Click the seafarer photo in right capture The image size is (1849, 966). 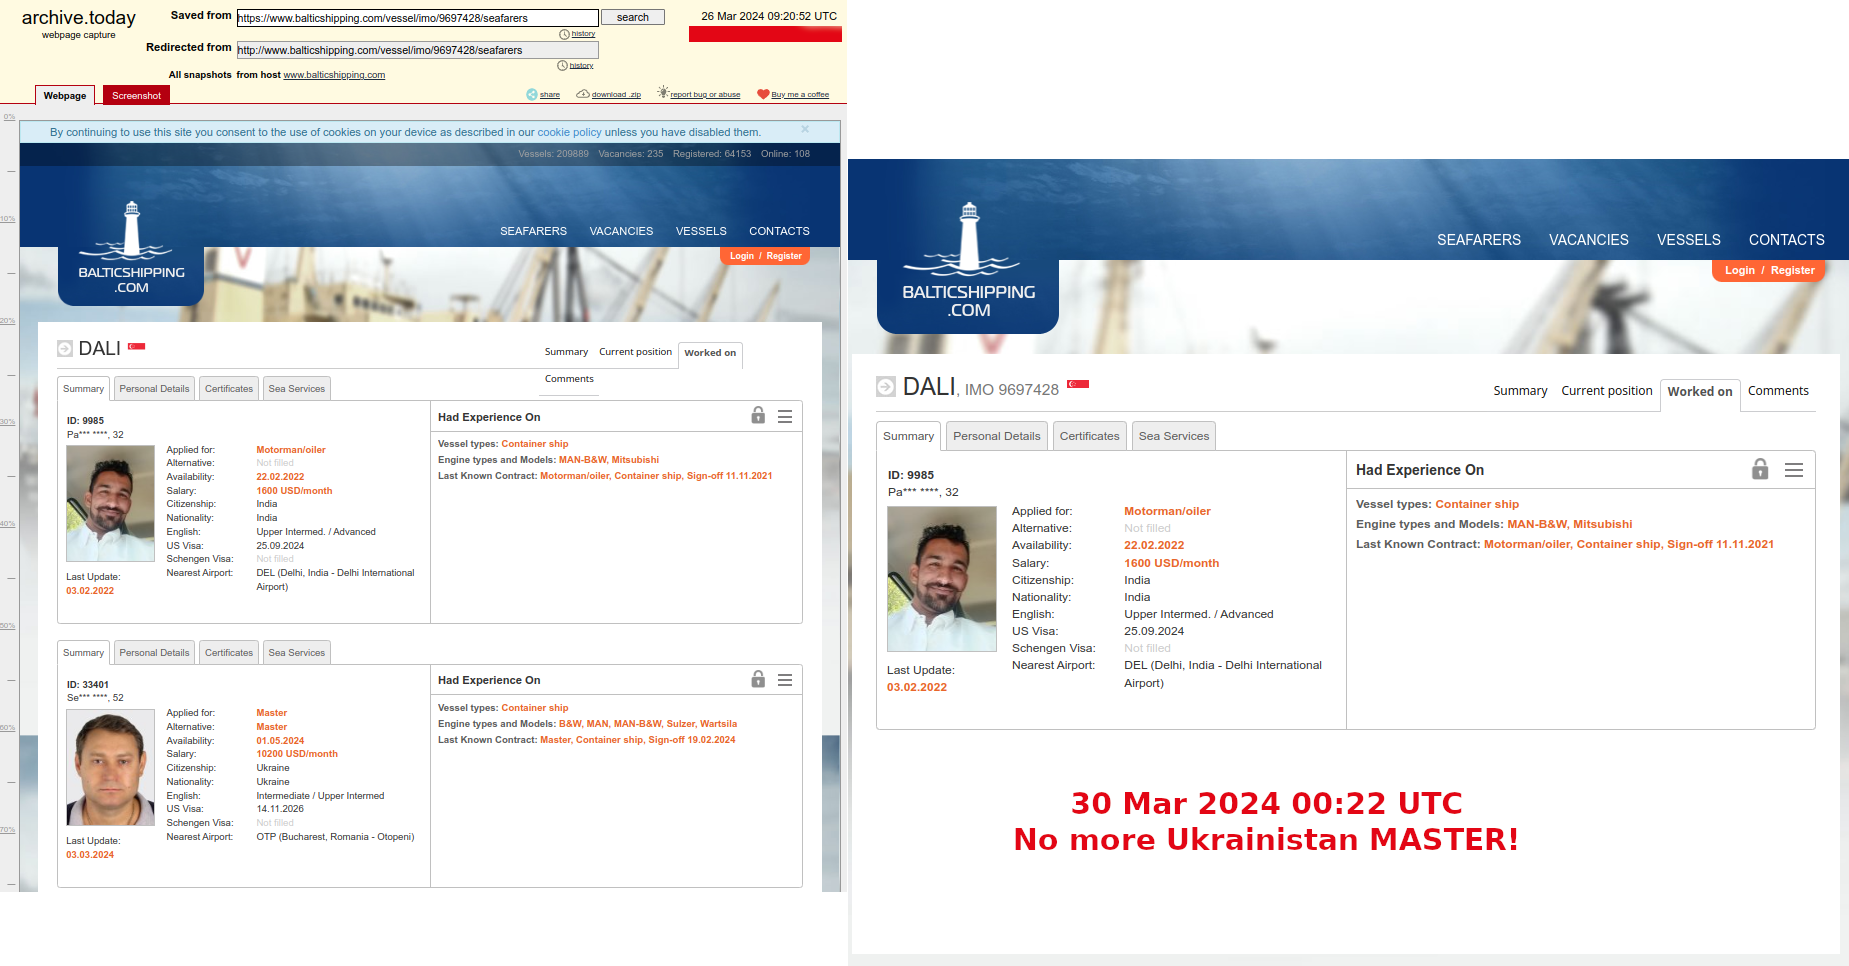[942, 579]
